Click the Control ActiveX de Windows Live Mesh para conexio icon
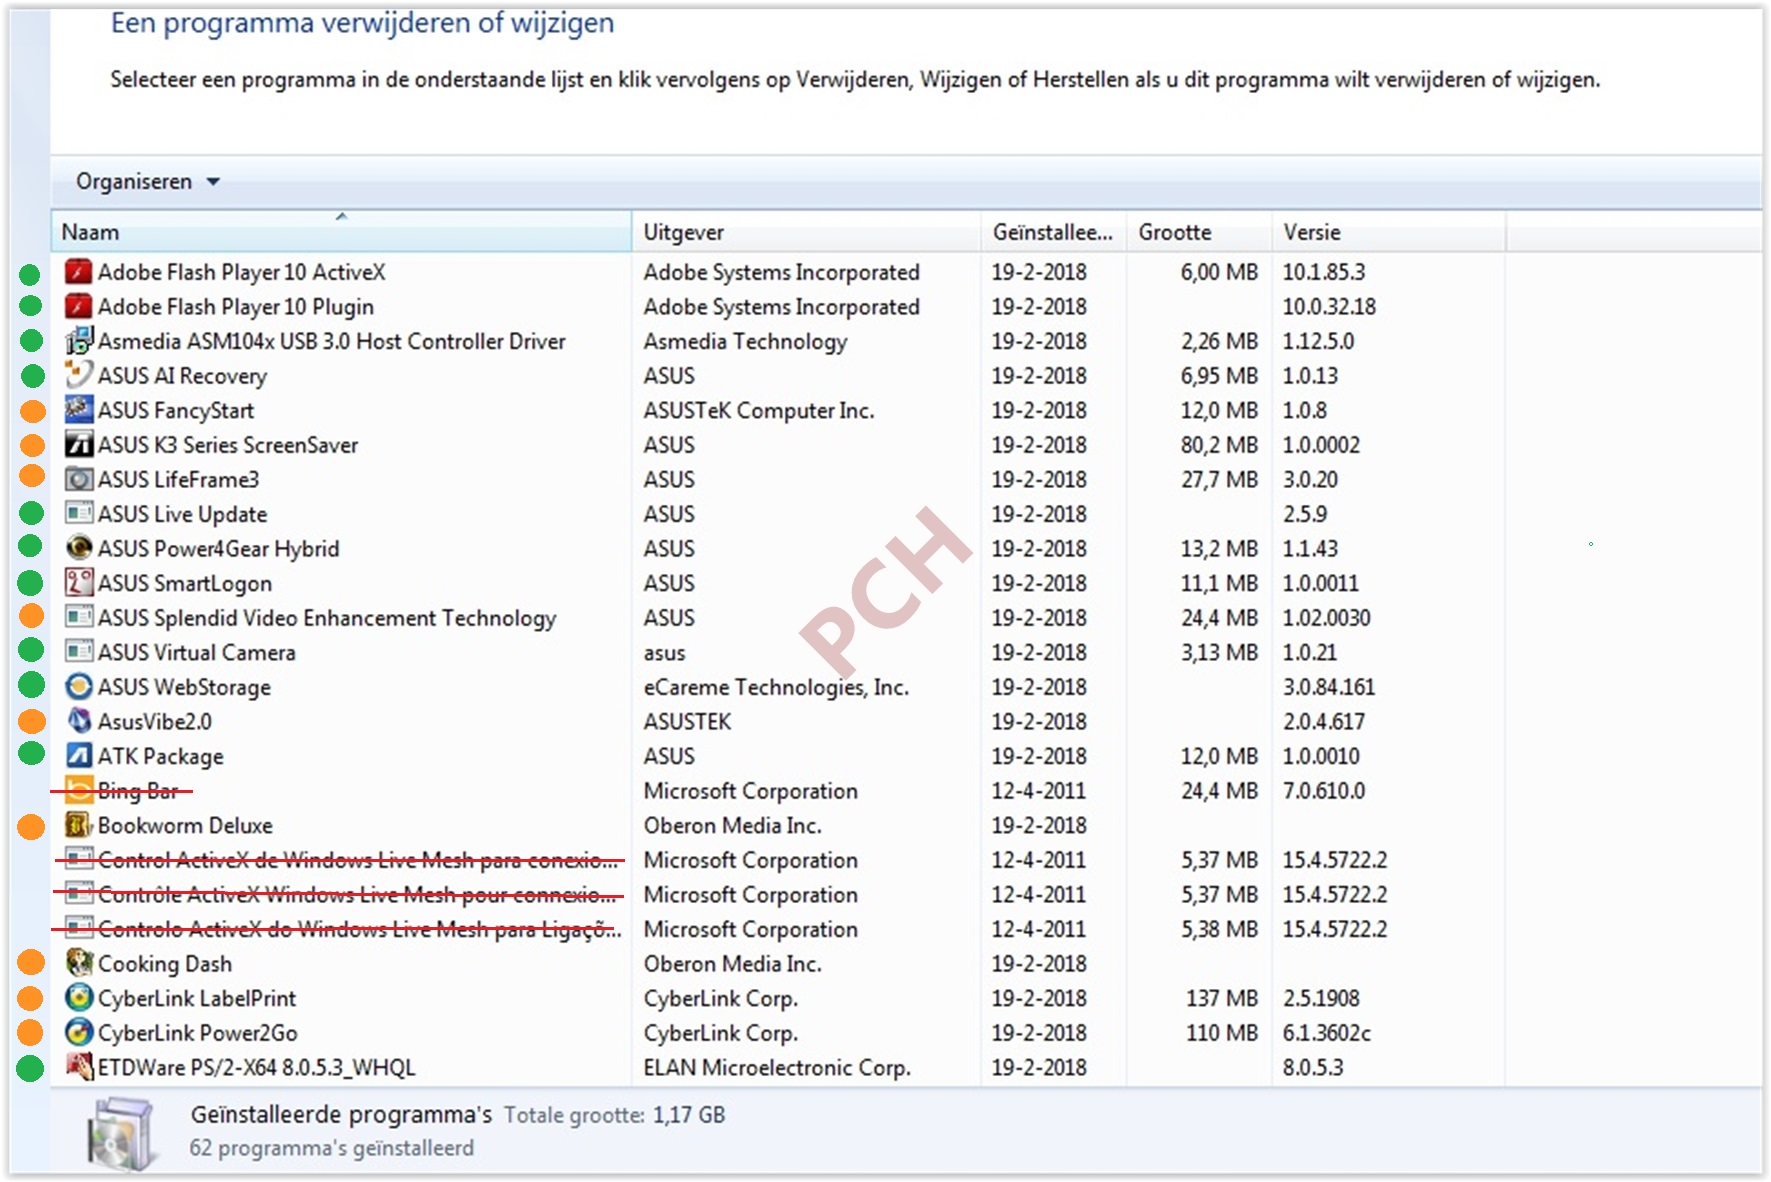 [x=78, y=859]
